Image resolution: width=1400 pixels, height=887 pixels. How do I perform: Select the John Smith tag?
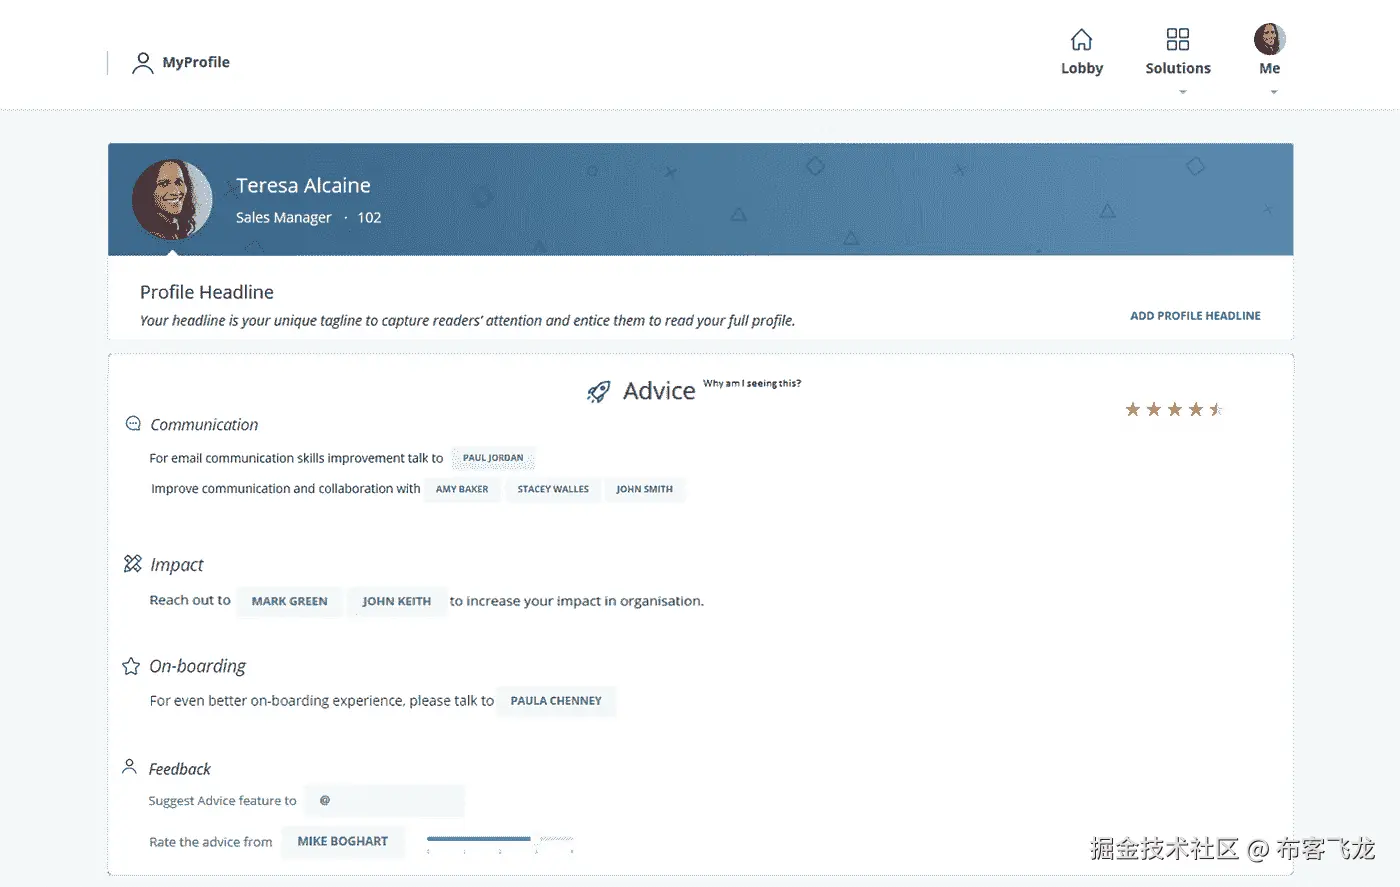(644, 489)
